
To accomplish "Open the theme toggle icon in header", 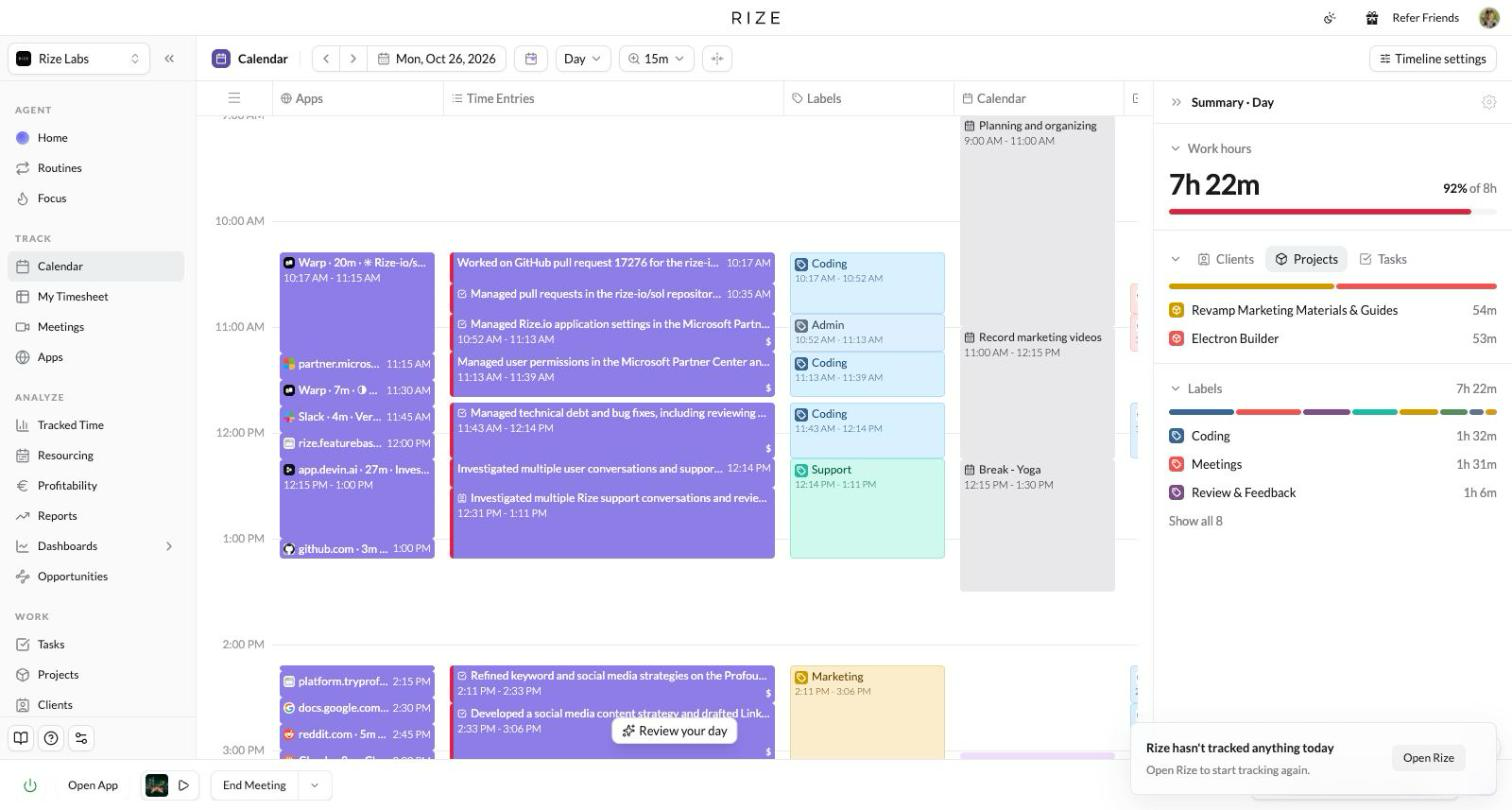I will tap(1330, 18).
